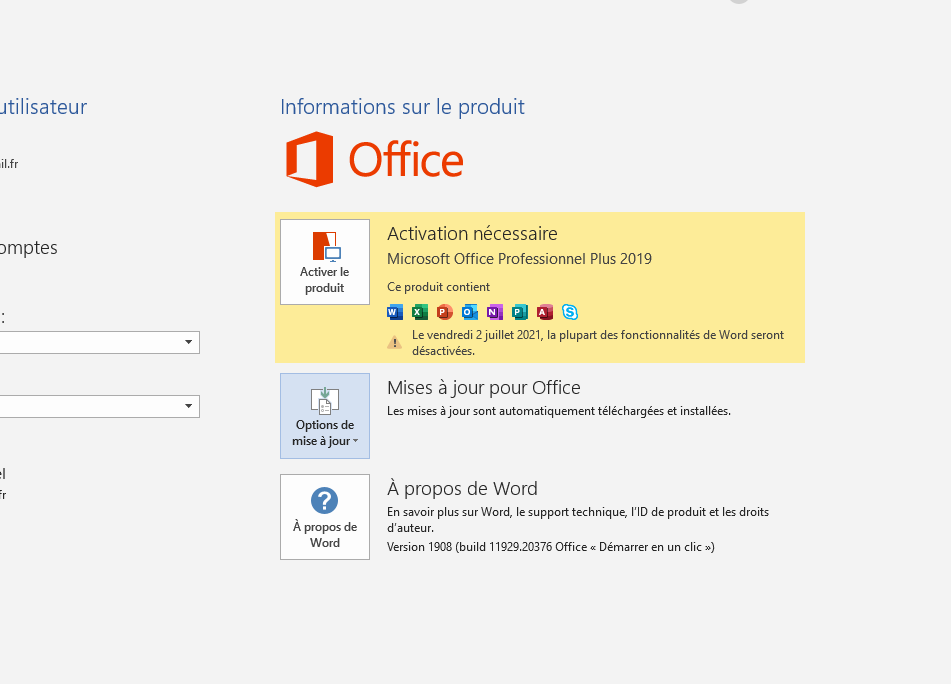Click the Mises à jour pour Office heading

click(x=483, y=387)
